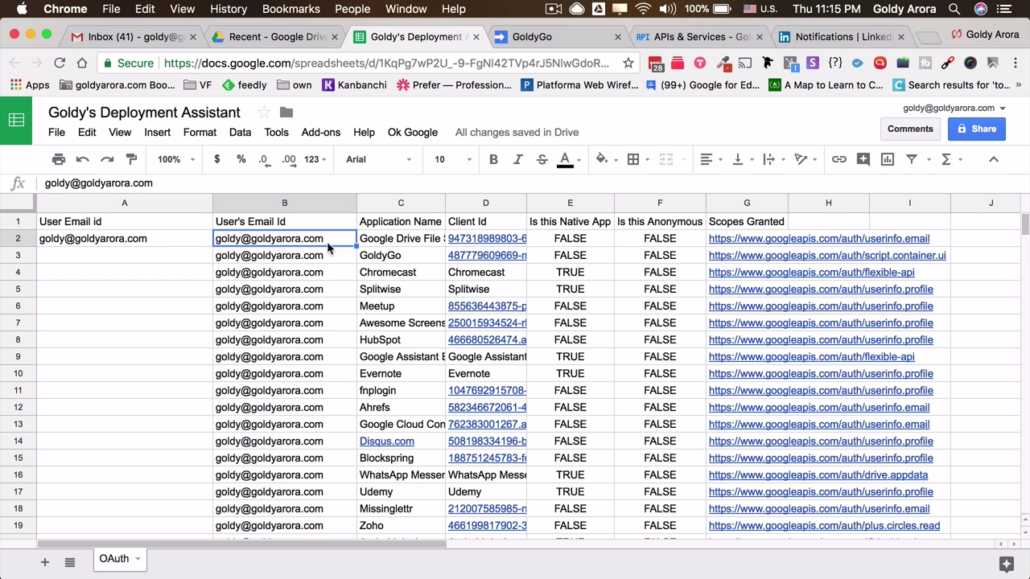Select the Chromecast cell in column C
This screenshot has height=579, width=1030.
[401, 272]
